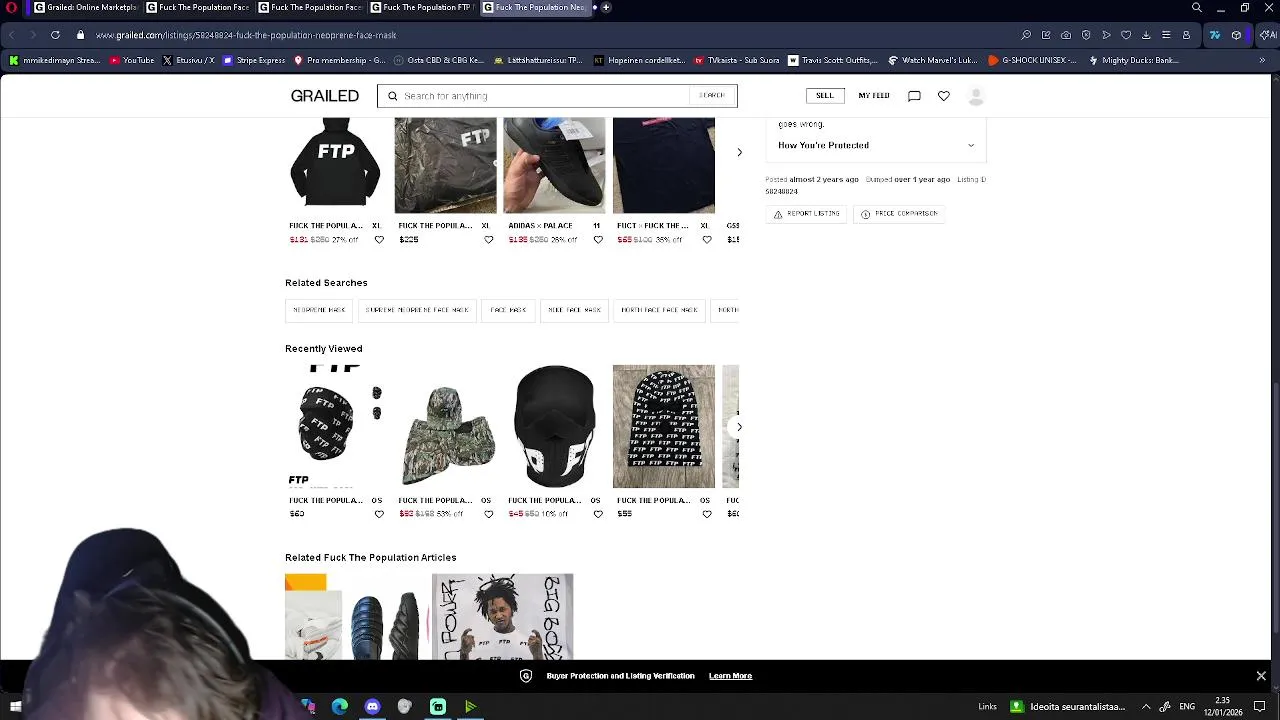The width and height of the screenshot is (1280, 720).
Task: Click the GRAILED logo
Action: 325,96
